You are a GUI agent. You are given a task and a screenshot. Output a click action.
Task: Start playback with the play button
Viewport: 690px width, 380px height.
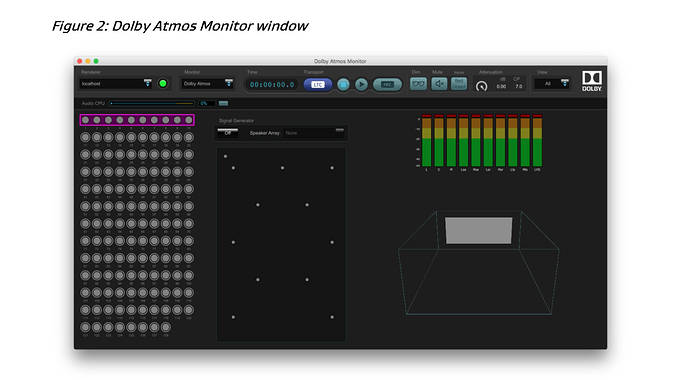pos(361,84)
